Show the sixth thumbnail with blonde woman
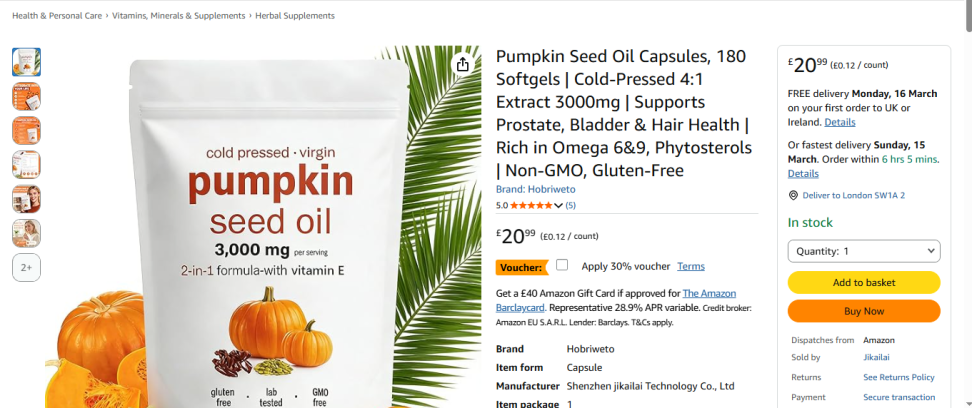The image size is (972, 408). tap(26, 233)
